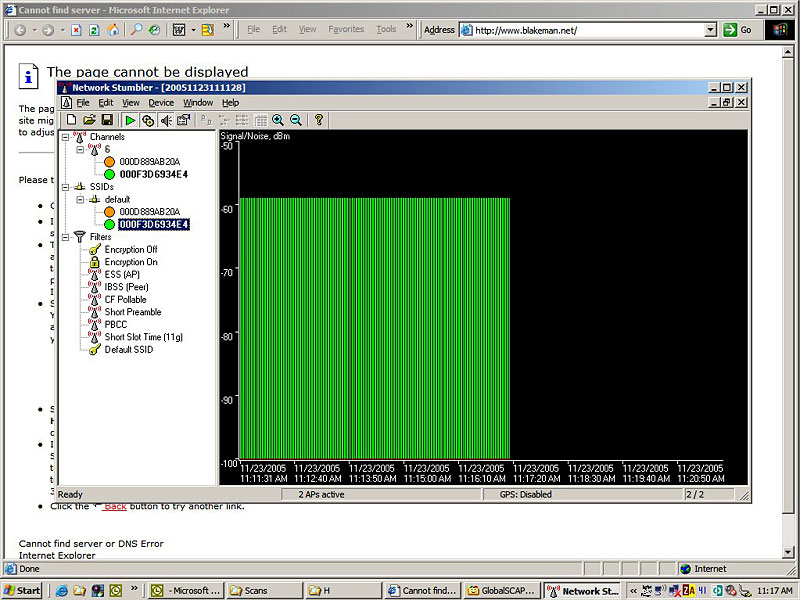800x600 pixels.
Task: Click the Back link on error page
Action: (x=114, y=506)
